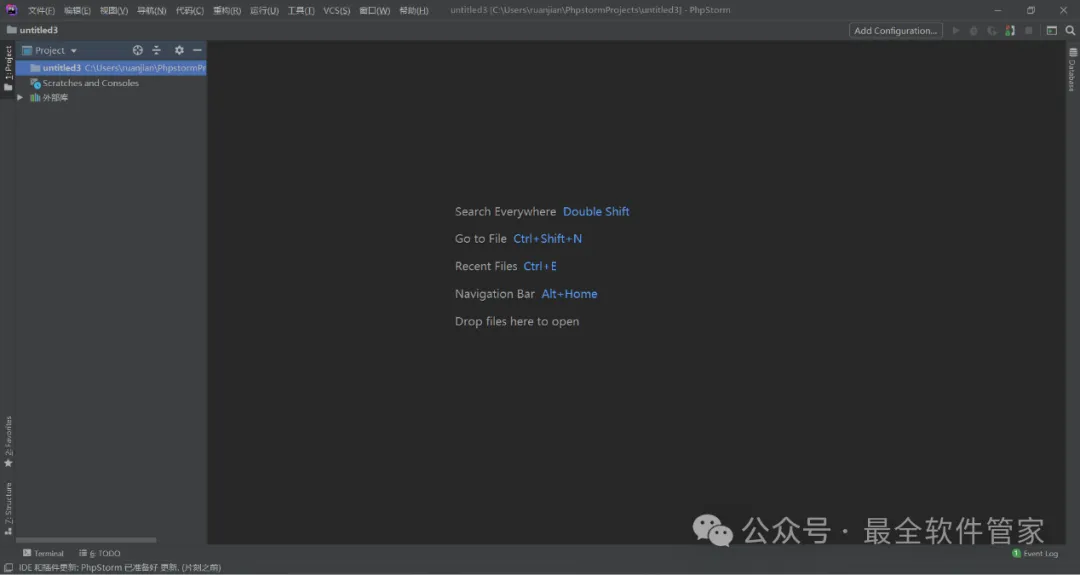
Task: Open the 运行(U) menu
Action: pos(264,10)
